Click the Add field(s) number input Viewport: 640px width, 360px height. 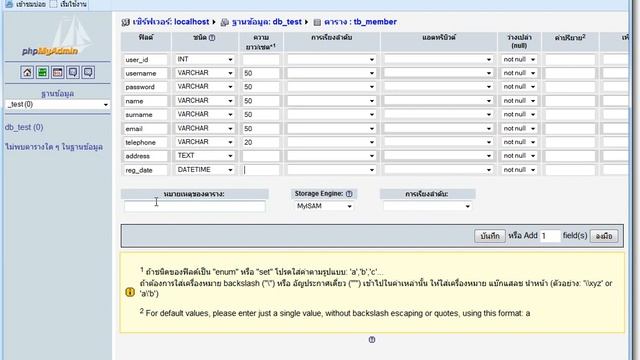550,236
